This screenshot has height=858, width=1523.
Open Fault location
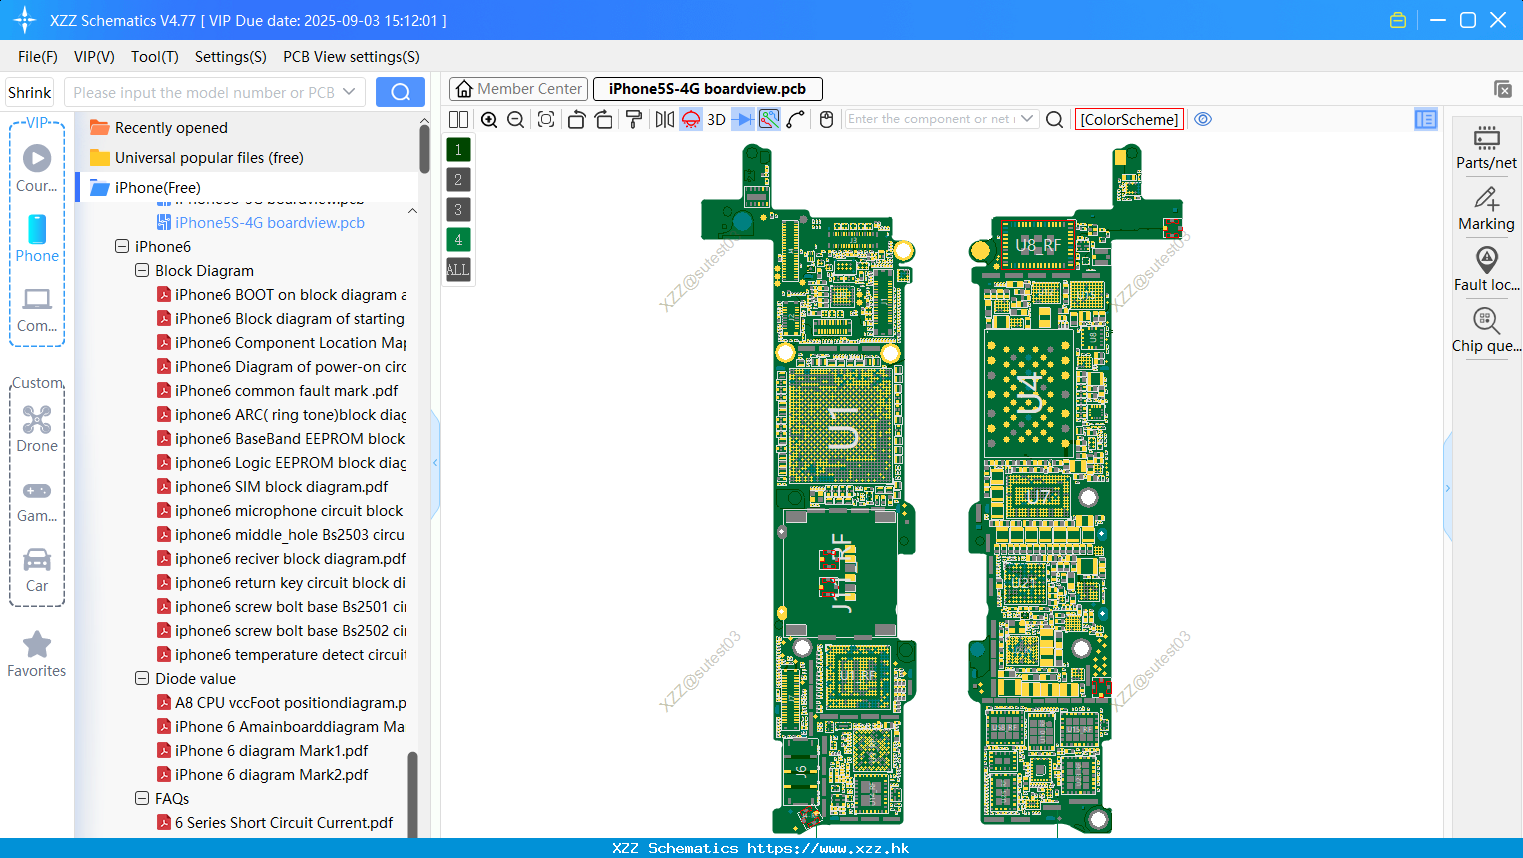pyautogui.click(x=1486, y=270)
